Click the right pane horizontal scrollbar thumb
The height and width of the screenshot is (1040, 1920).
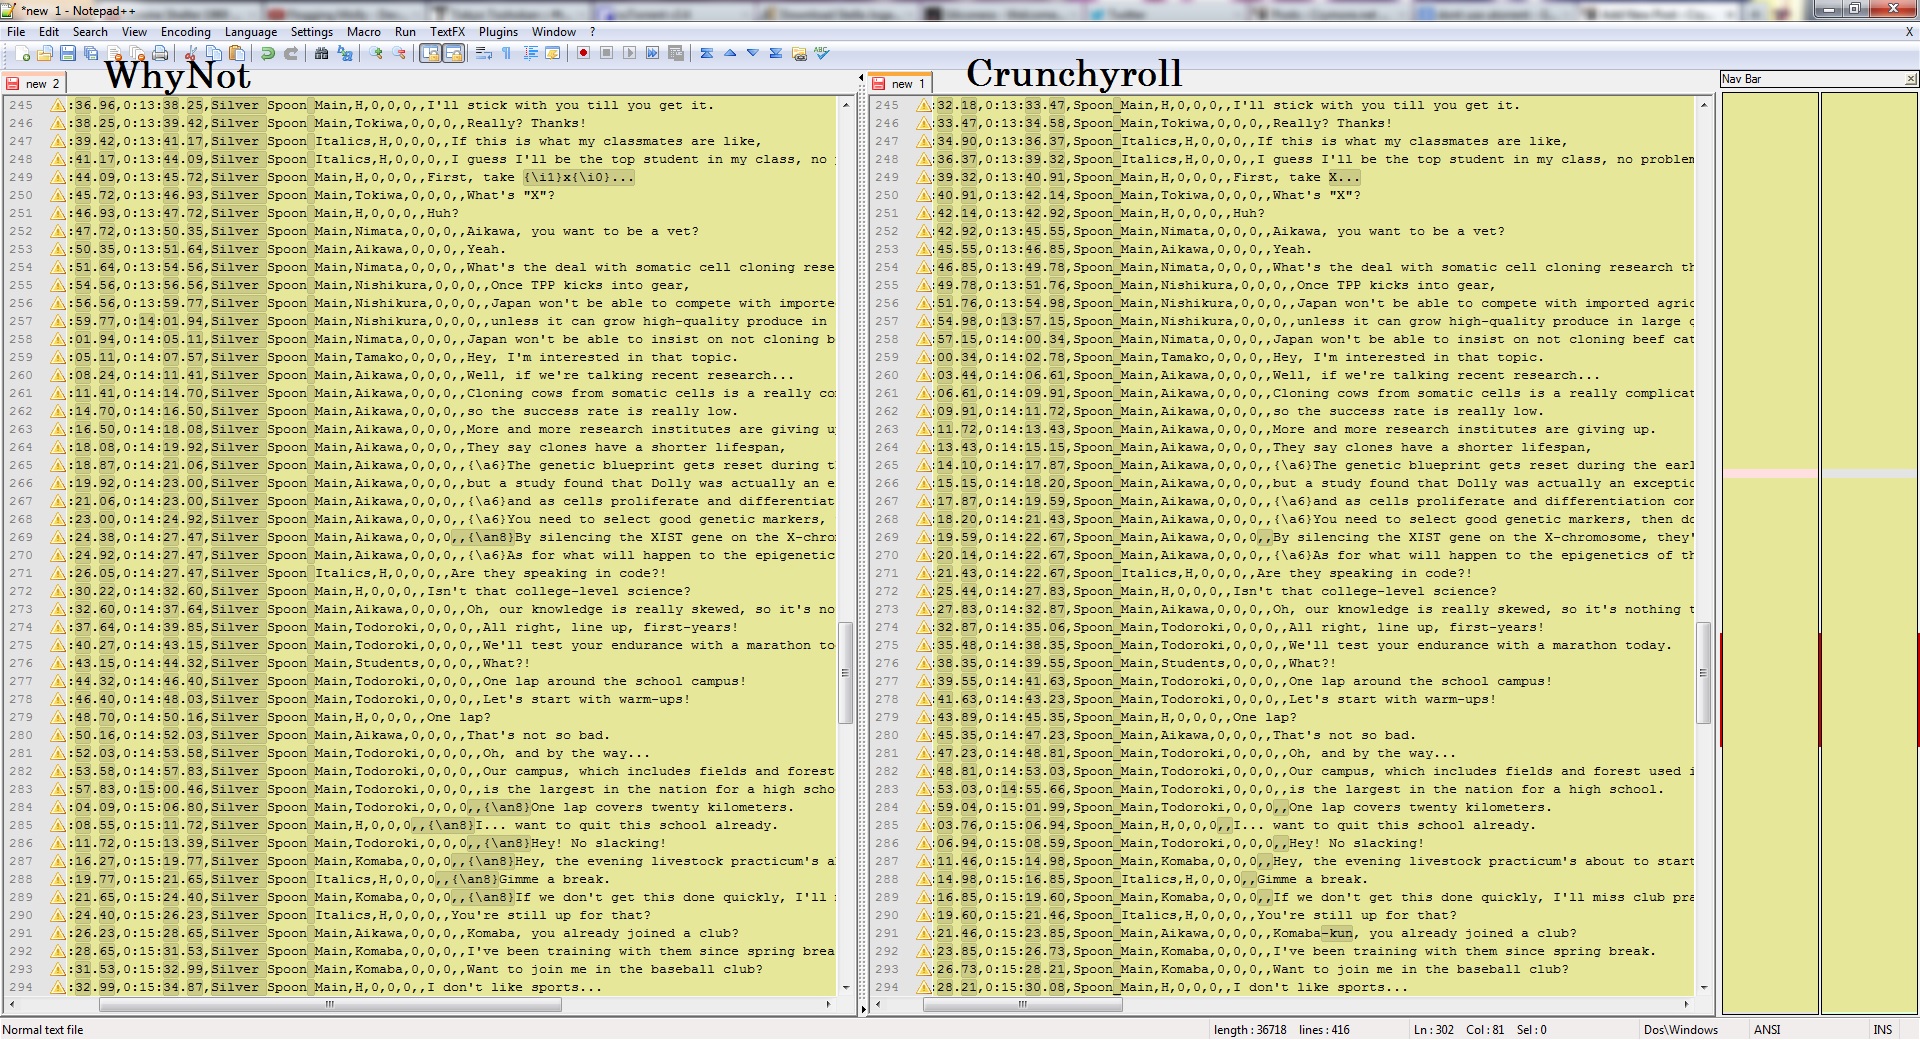pyautogui.click(x=1022, y=1004)
